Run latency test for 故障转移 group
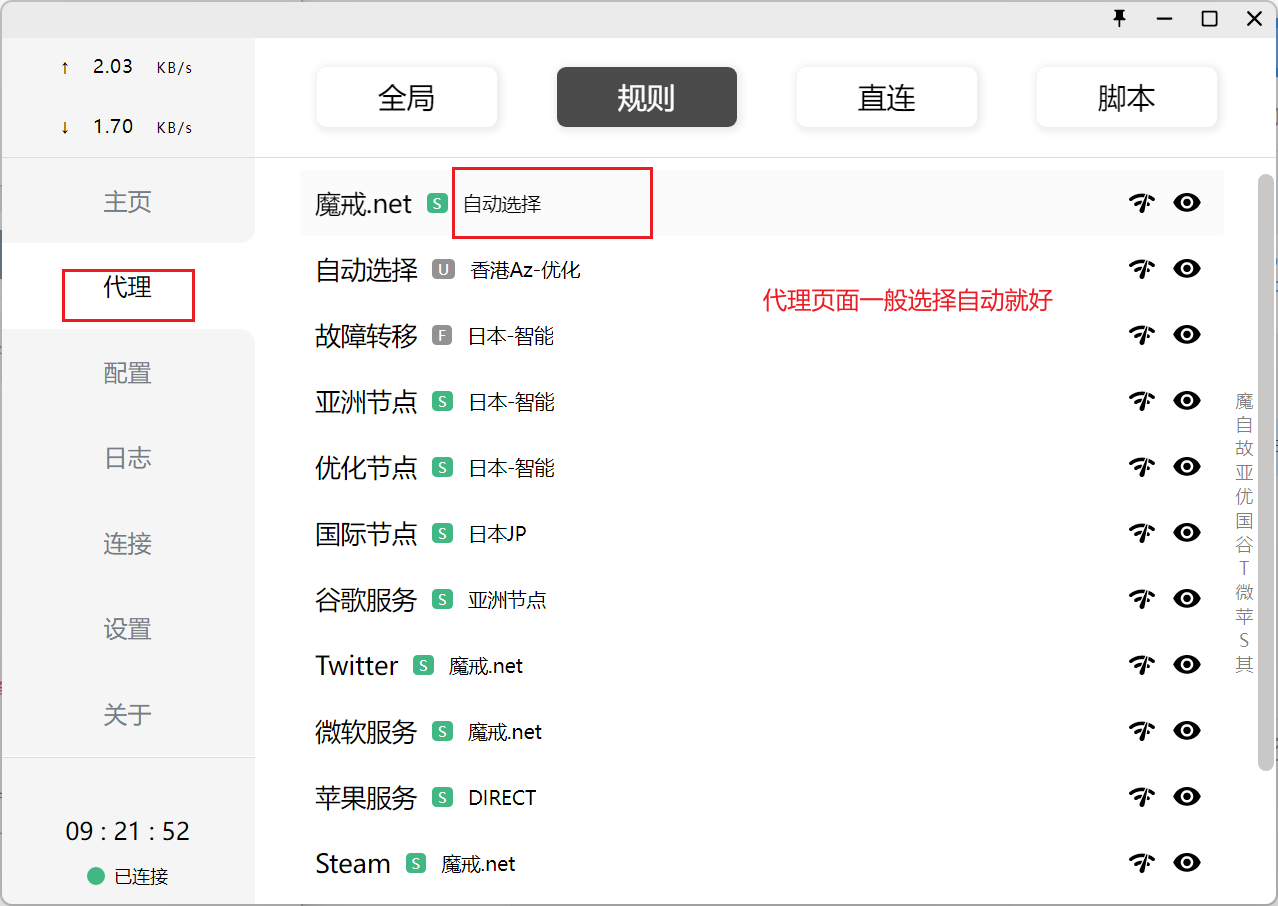 coord(1141,335)
